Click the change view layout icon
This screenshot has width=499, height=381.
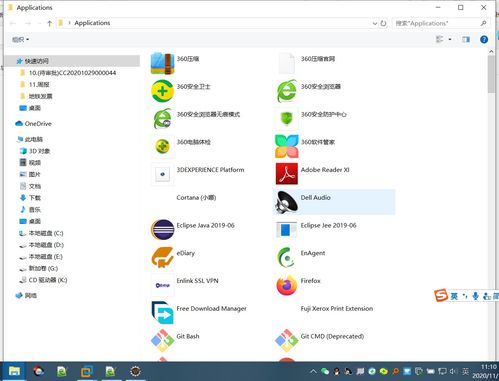440,40
